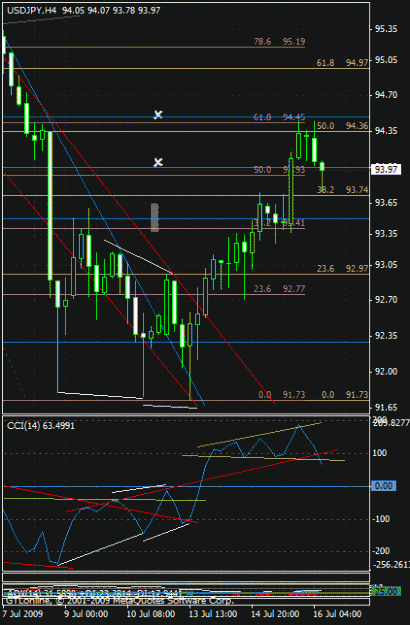
Task: Click the 100 level on CCI axis
Action: coord(380,453)
